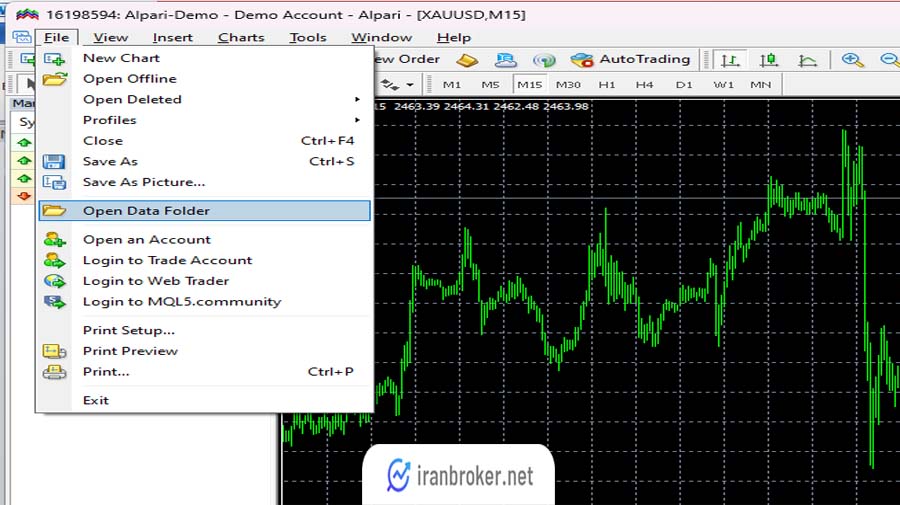This screenshot has height=505, width=900.
Task: Click the green signals toolbar icon
Action: tap(544, 60)
